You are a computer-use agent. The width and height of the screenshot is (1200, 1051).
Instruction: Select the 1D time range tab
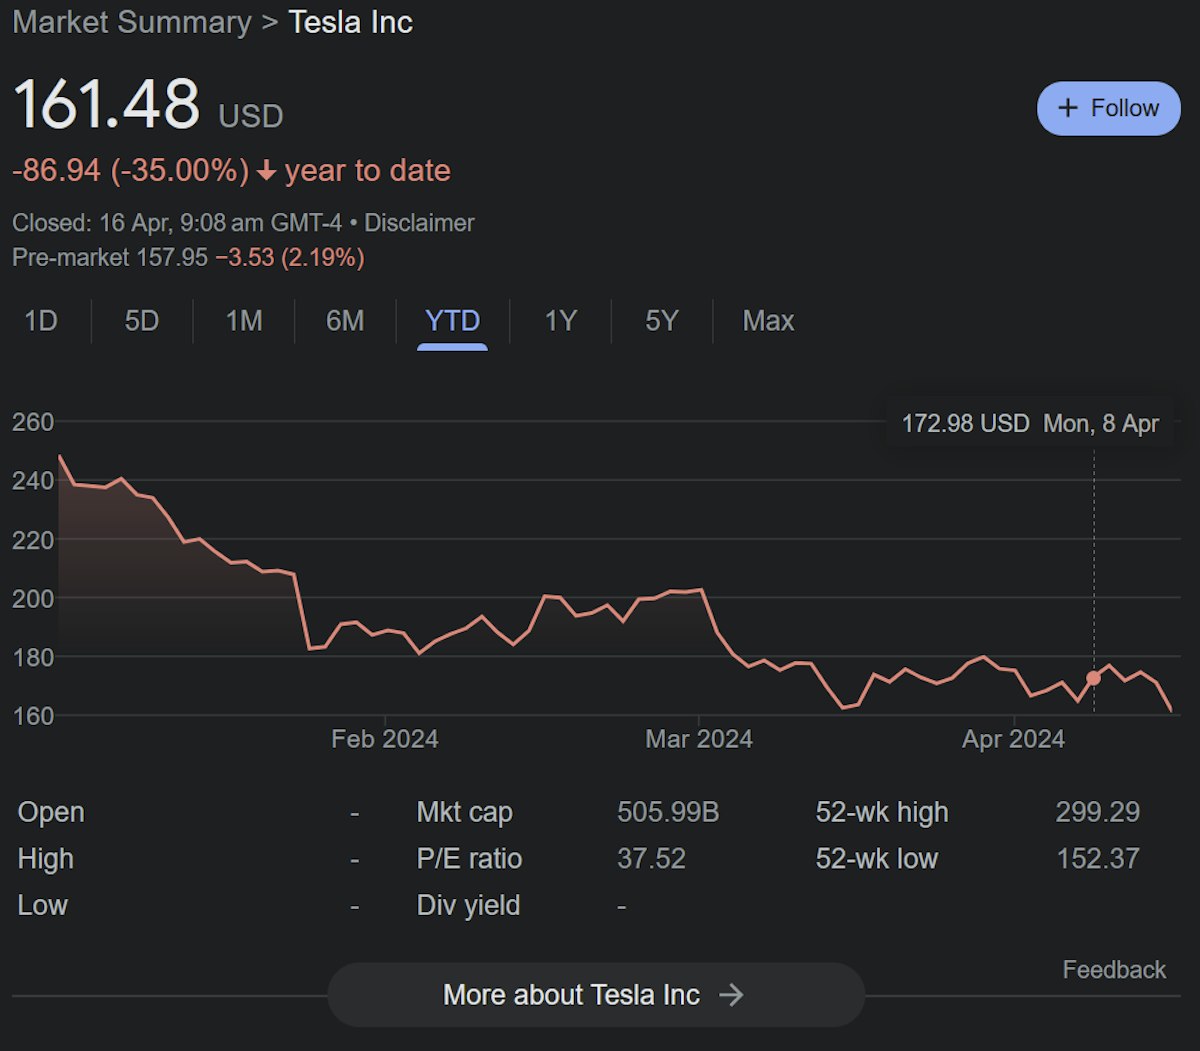tap(41, 321)
